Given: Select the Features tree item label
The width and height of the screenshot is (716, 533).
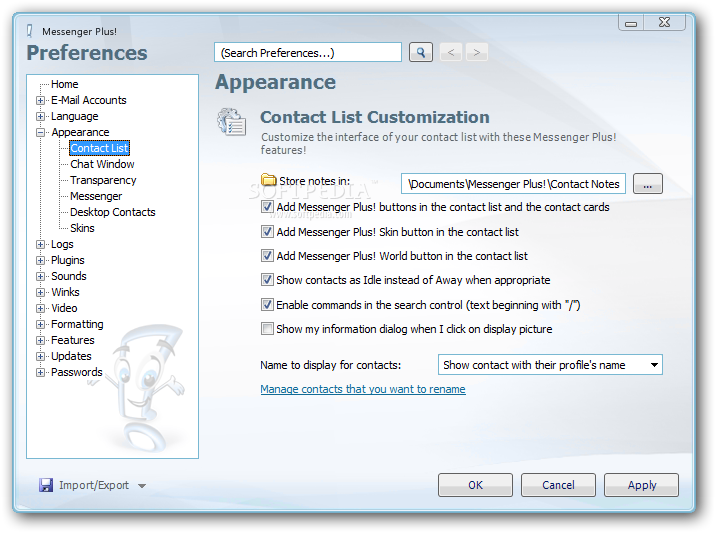Looking at the screenshot, I should (x=73, y=340).
